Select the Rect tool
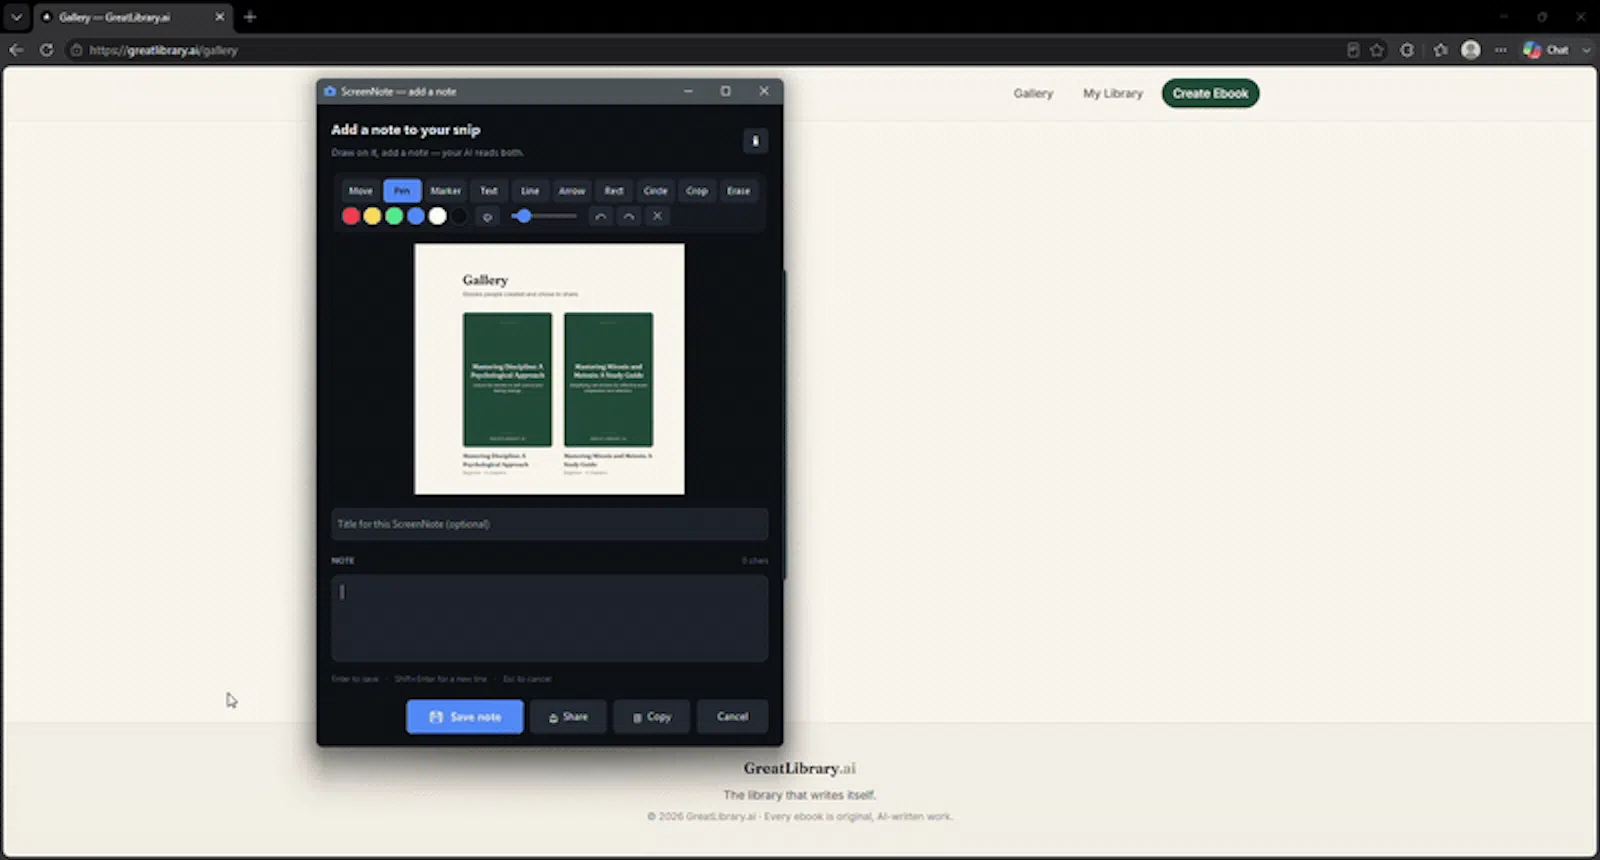This screenshot has width=1600, height=860. [x=614, y=191]
